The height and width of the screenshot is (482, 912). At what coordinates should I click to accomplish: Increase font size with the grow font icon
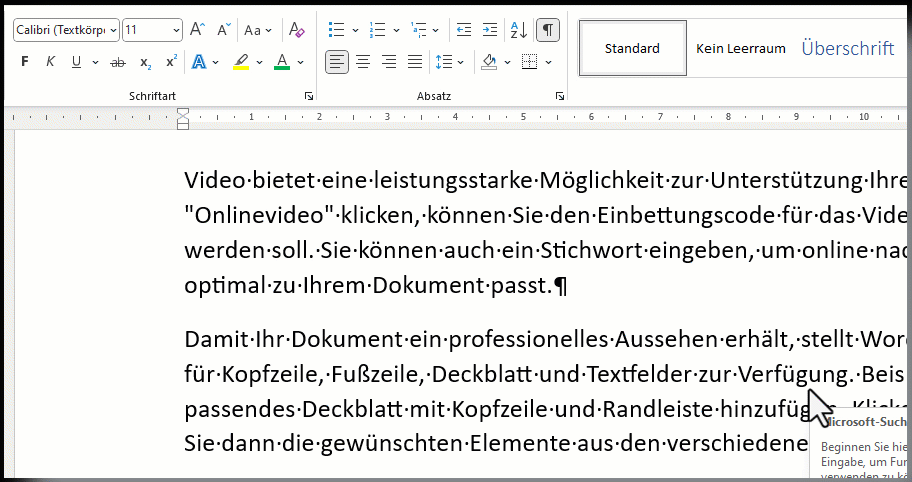[198, 30]
